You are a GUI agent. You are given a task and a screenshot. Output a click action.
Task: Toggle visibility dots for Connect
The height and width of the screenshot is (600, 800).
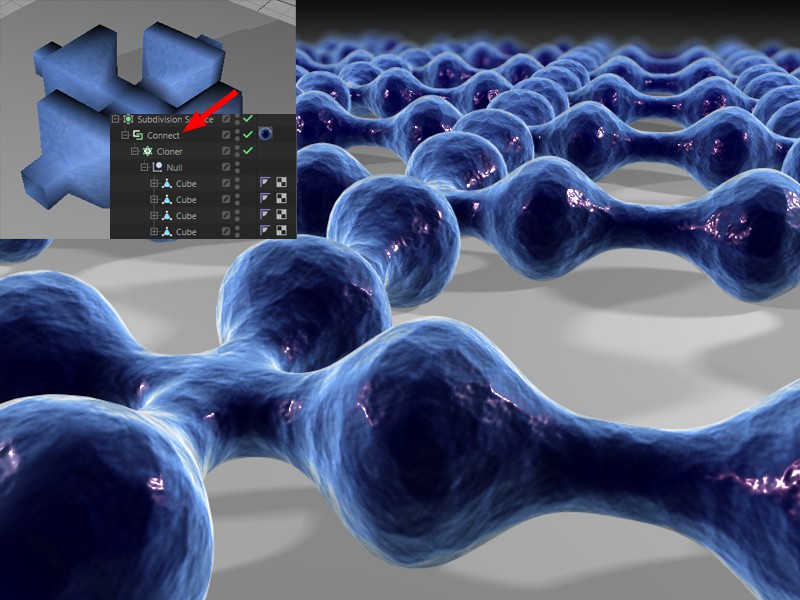237,135
